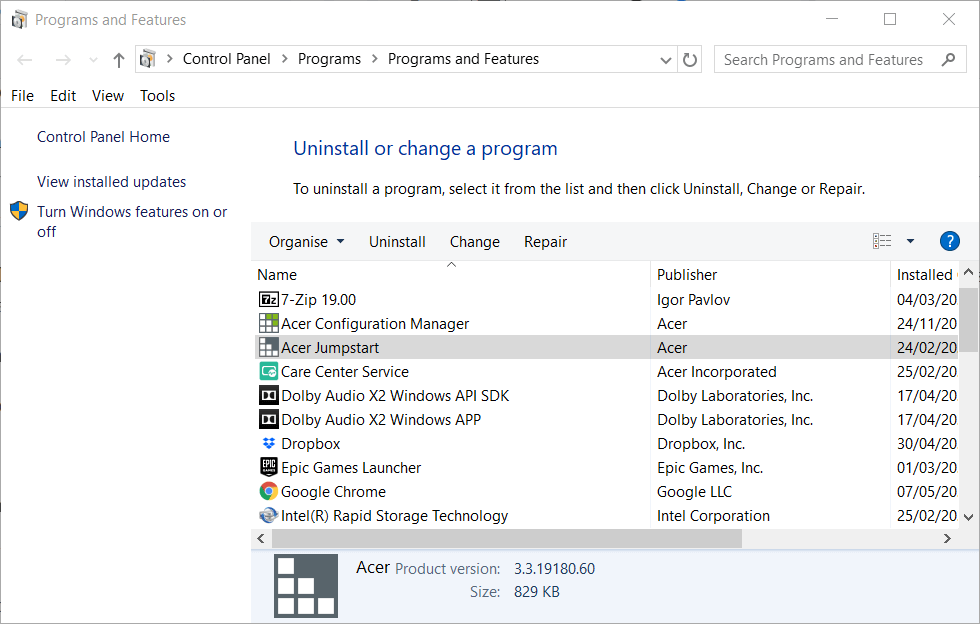The image size is (980, 624).
Task: Open the Tools menu
Action: click(x=157, y=96)
